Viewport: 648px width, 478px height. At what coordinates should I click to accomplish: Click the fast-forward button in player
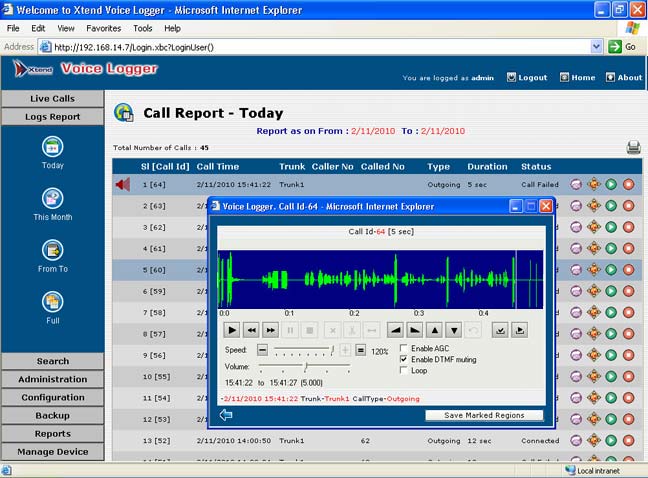click(x=271, y=330)
